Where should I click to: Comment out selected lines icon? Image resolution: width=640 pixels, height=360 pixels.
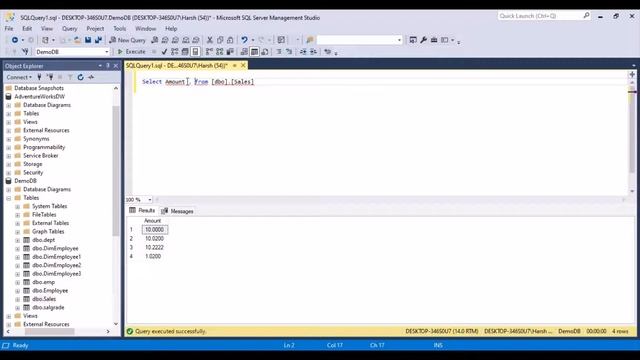(x=279, y=52)
